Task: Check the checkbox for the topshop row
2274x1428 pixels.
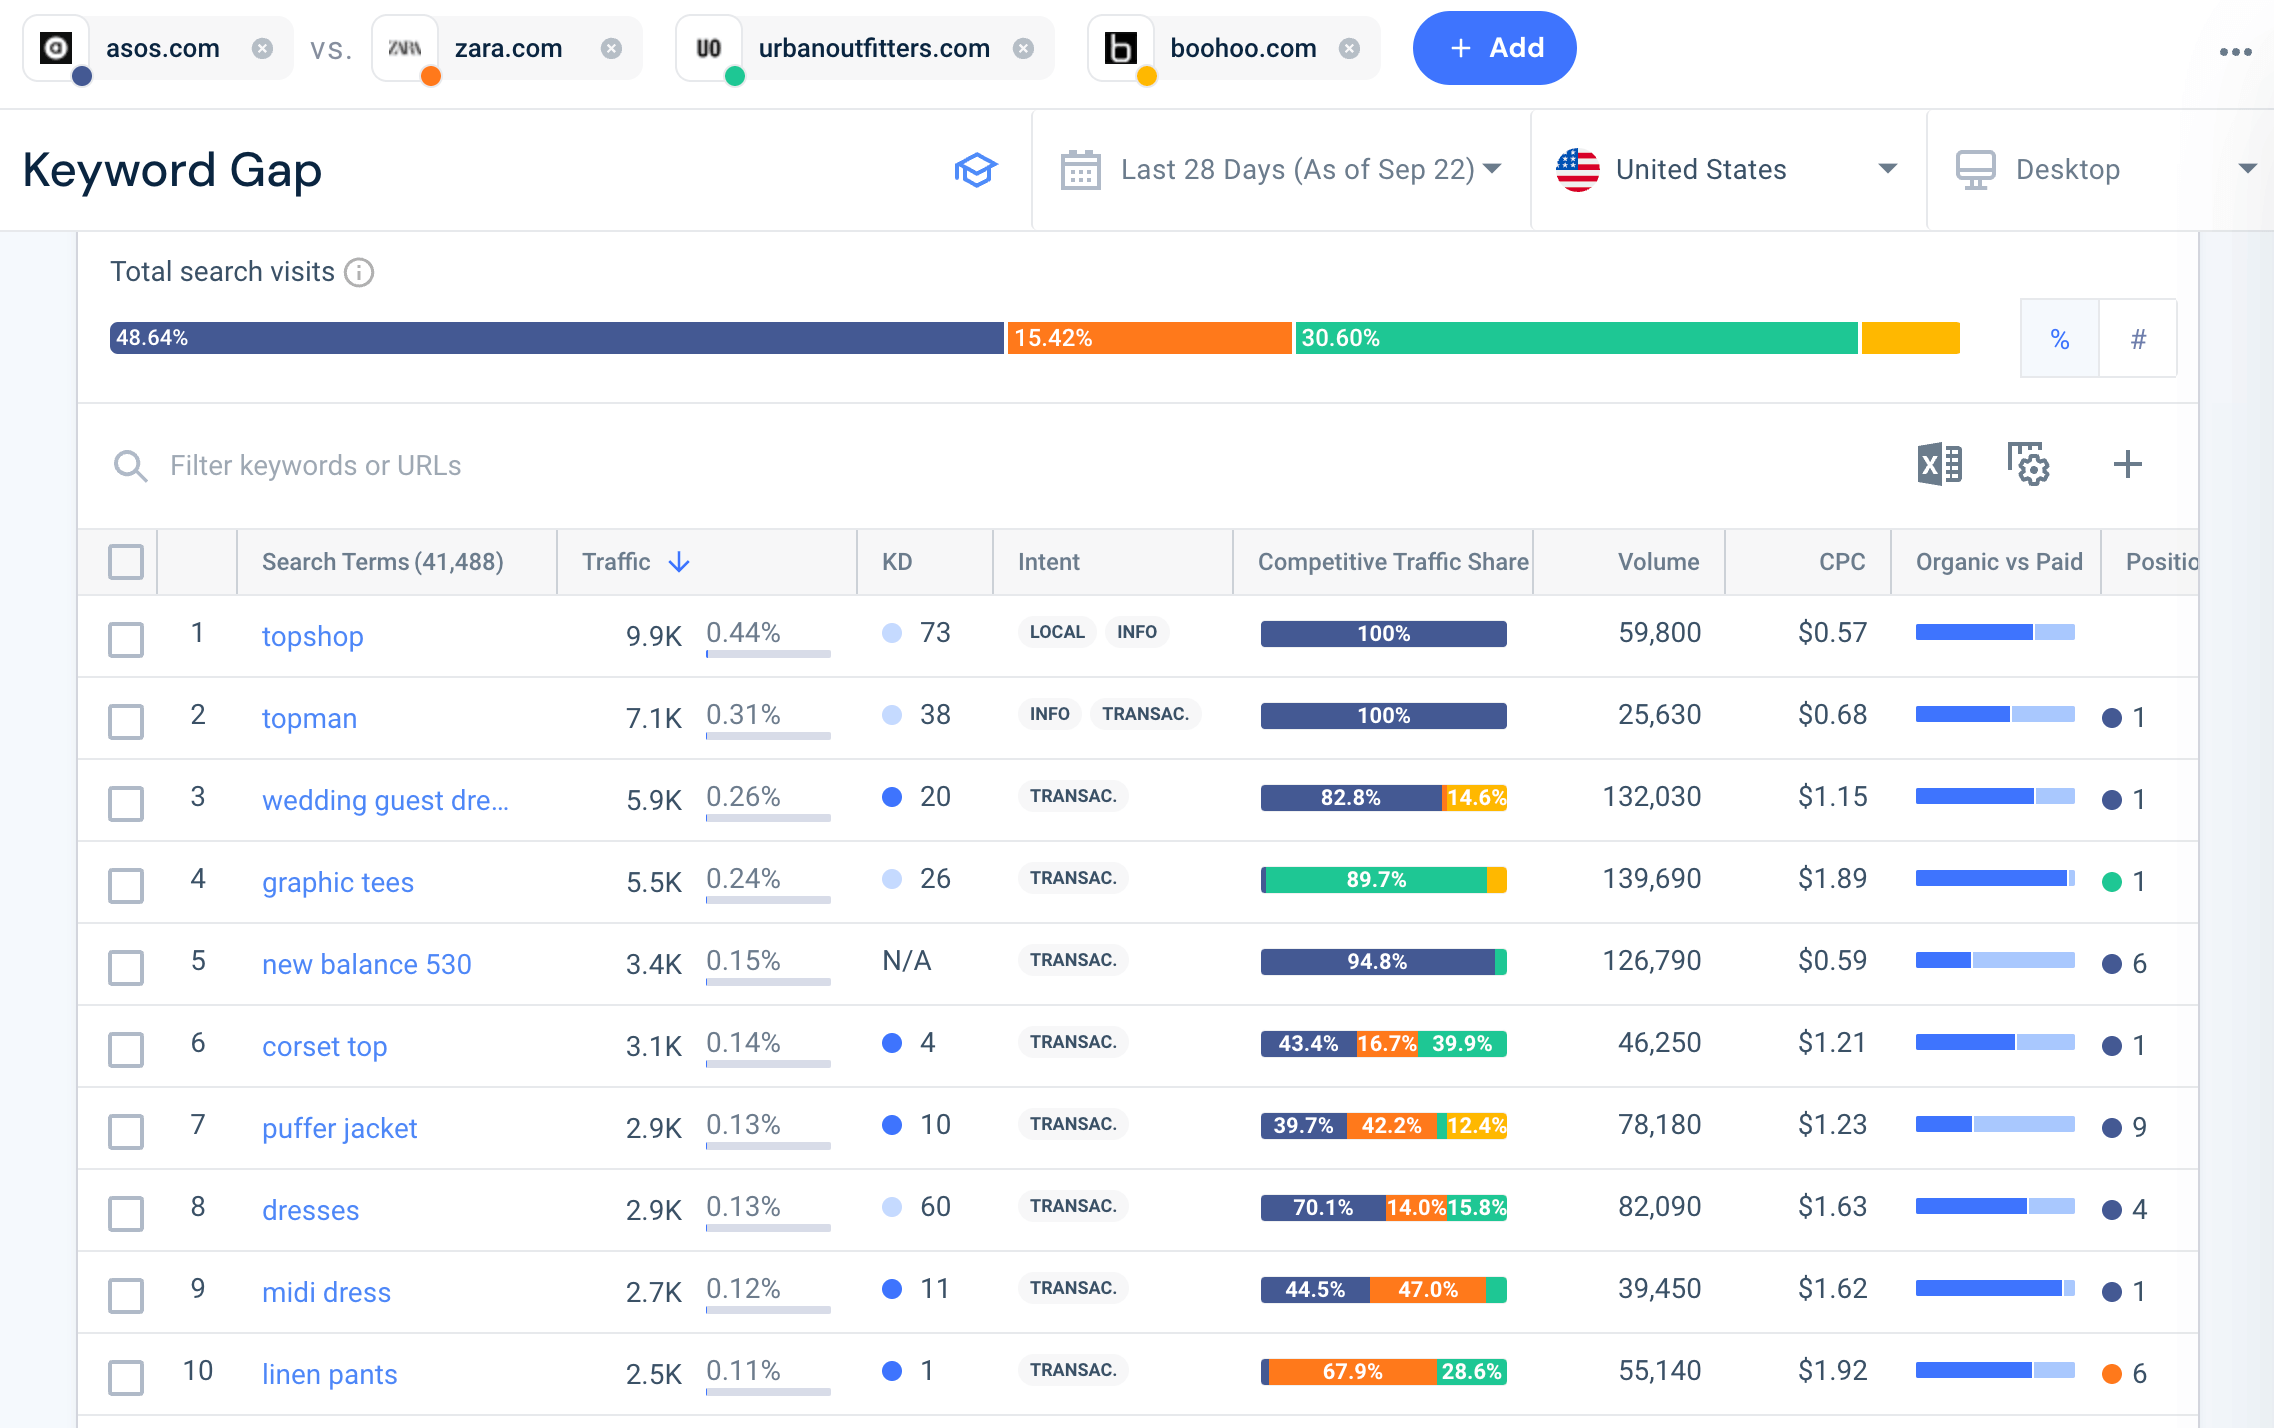Action: [x=125, y=640]
